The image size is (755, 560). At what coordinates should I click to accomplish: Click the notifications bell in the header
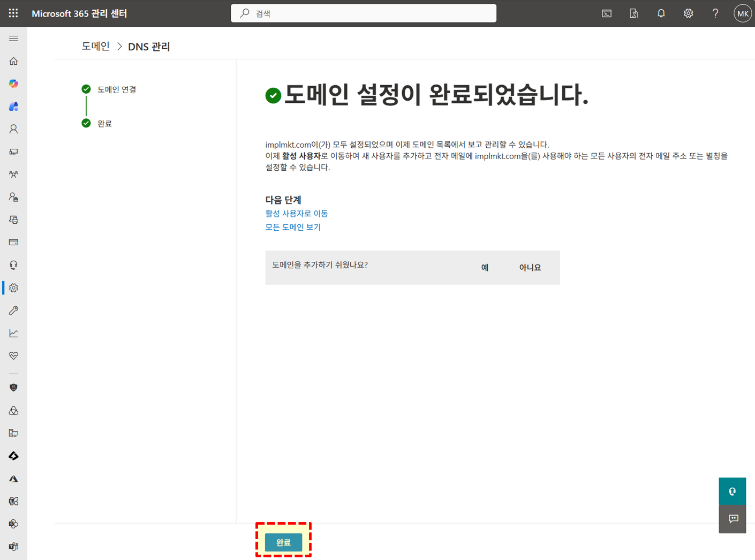coord(661,13)
